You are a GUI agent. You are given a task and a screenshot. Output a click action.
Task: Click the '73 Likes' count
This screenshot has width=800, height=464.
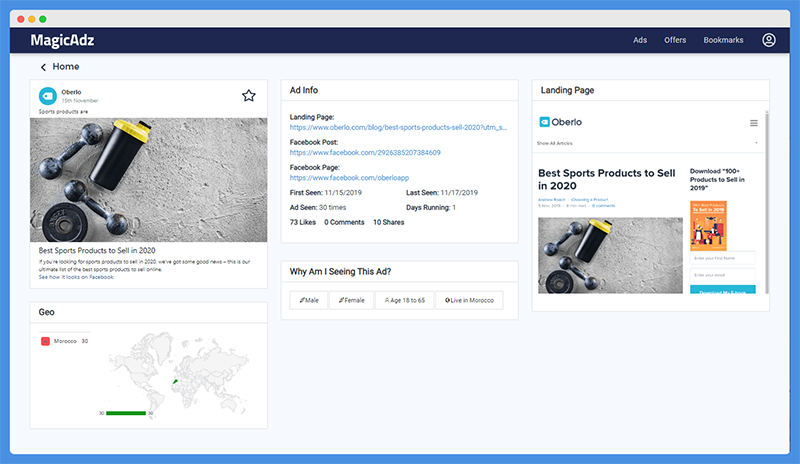click(303, 222)
